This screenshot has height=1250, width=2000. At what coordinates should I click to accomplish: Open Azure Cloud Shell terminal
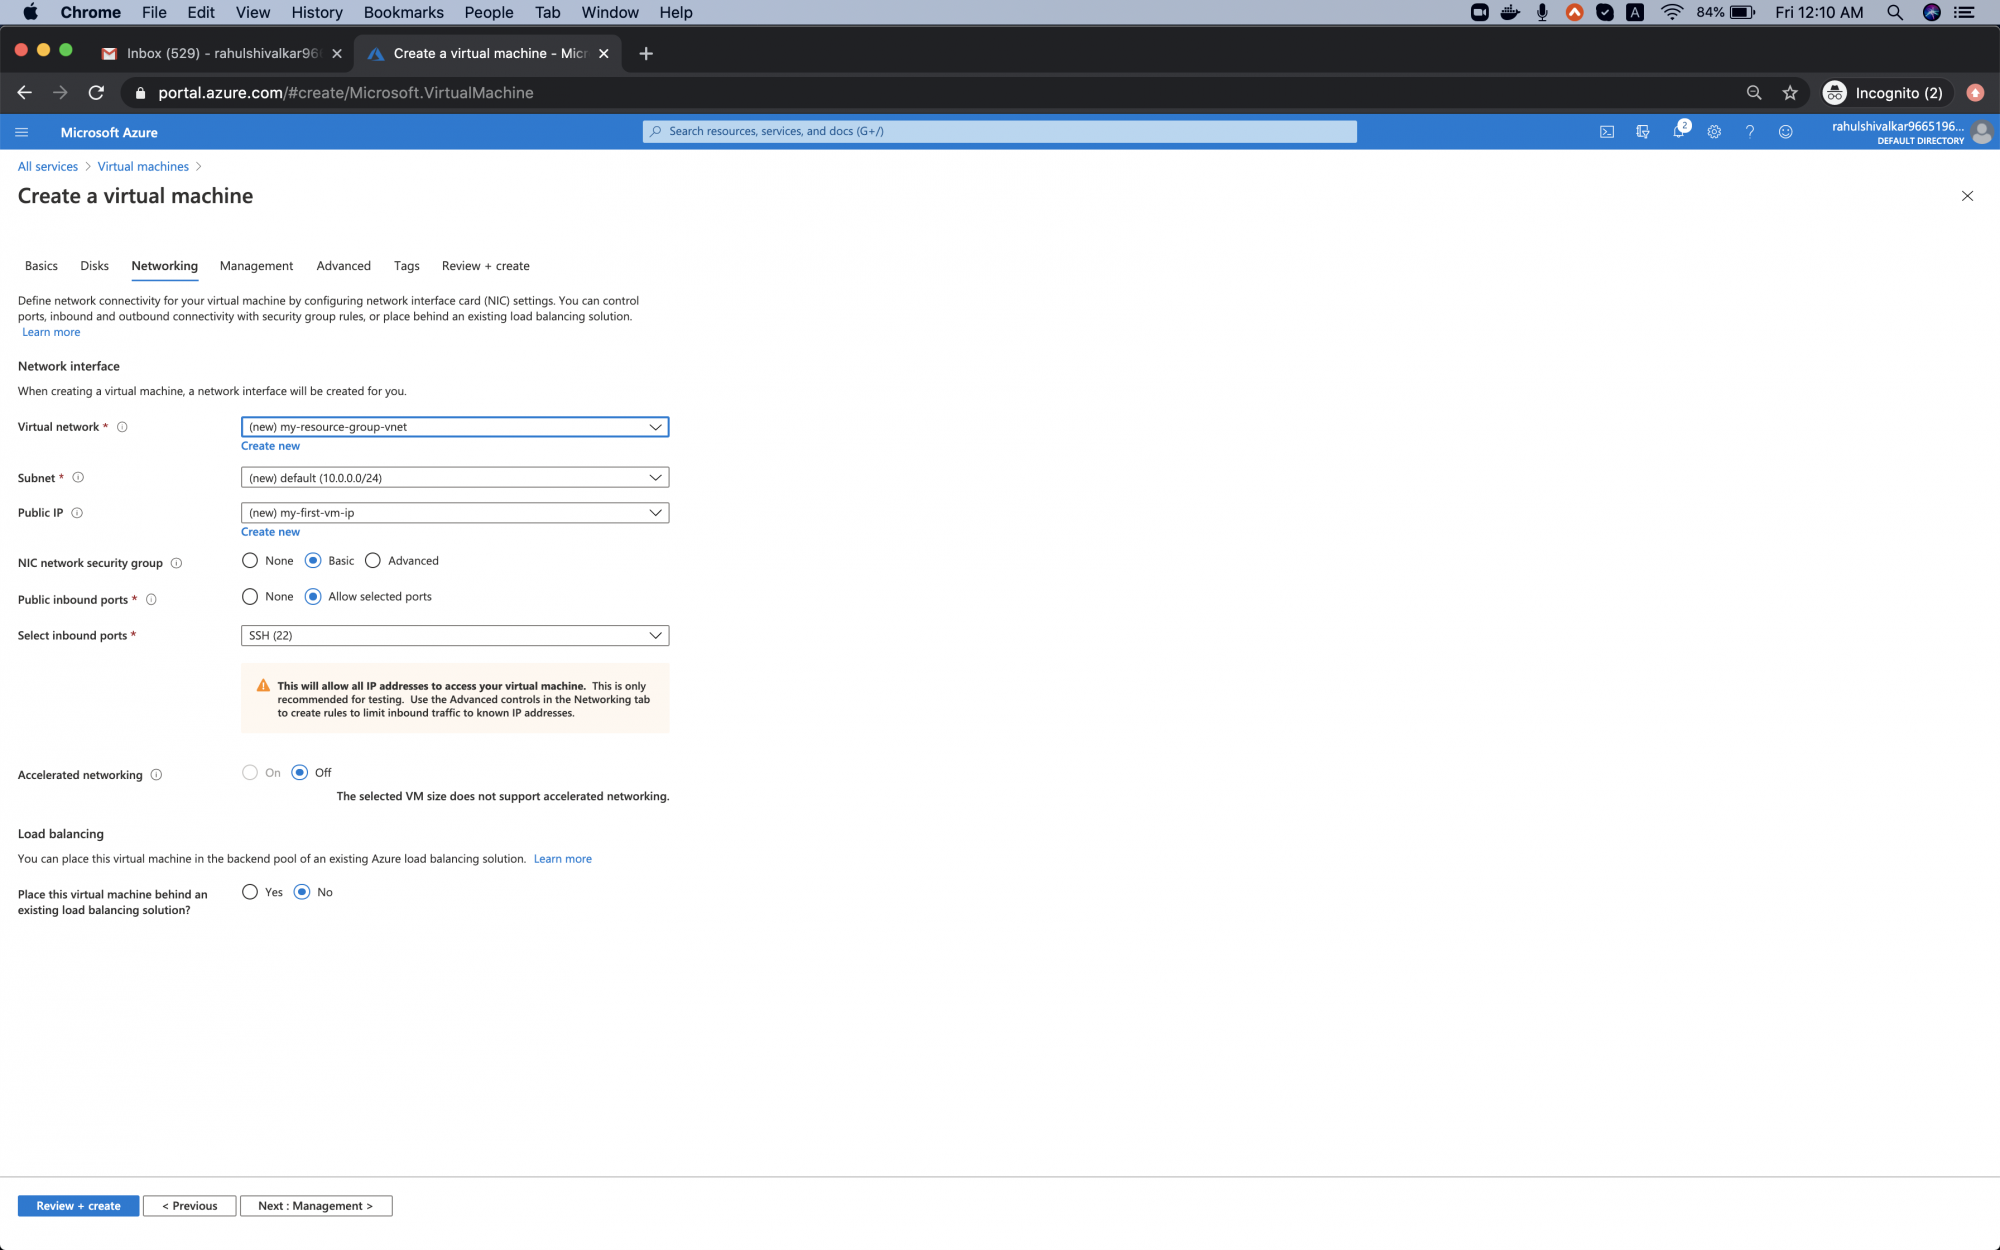coord(1607,131)
